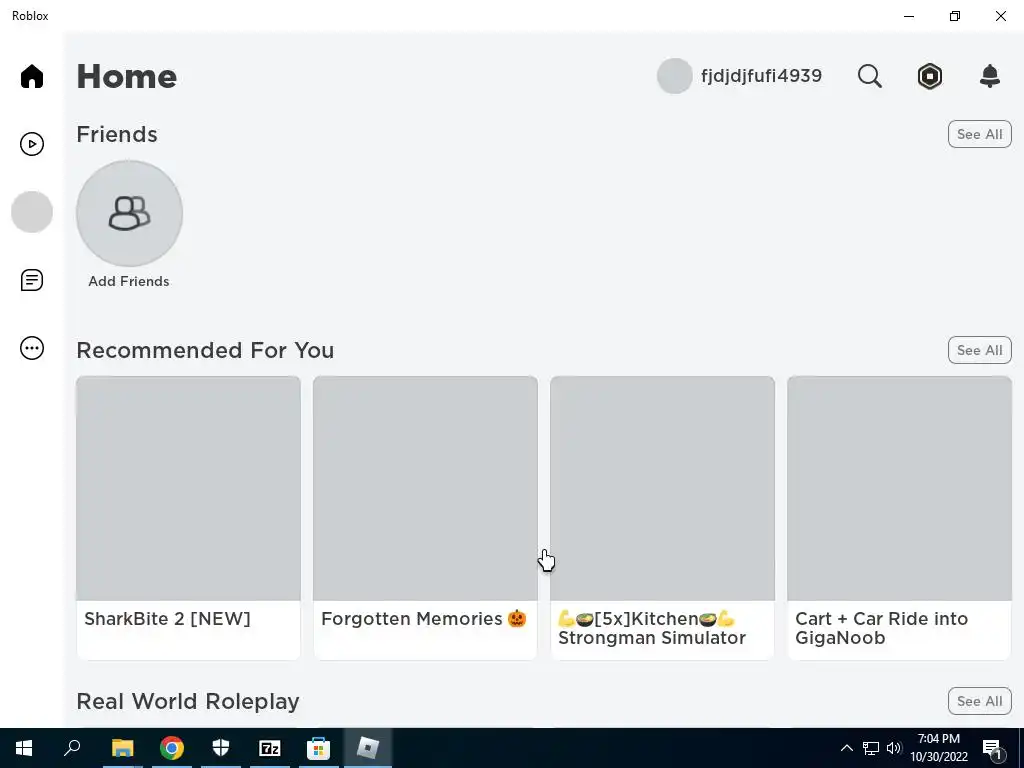Open the Robux currency icon
1024x768 pixels.
coord(929,76)
